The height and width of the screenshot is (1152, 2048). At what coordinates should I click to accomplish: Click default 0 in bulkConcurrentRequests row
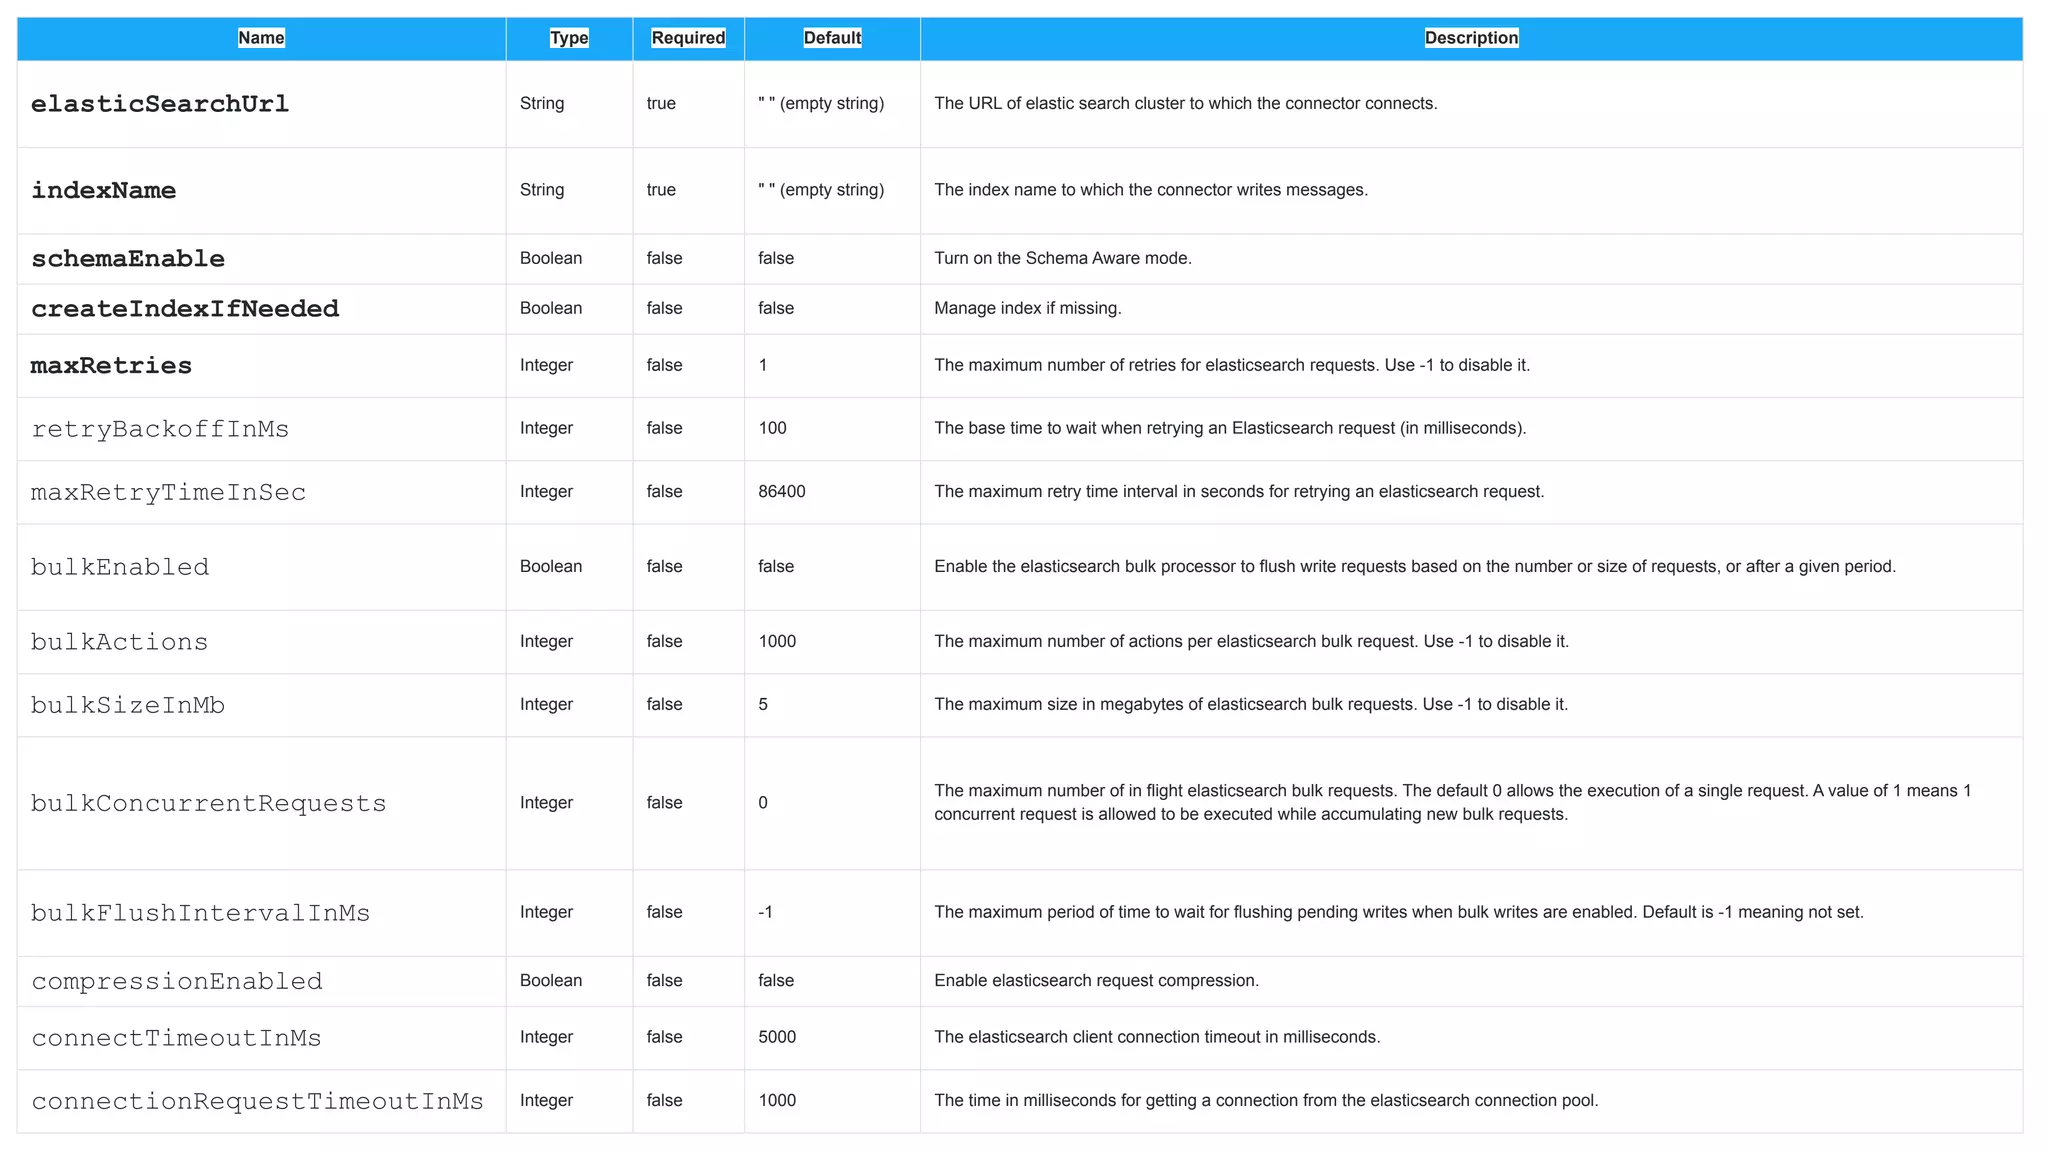click(763, 803)
